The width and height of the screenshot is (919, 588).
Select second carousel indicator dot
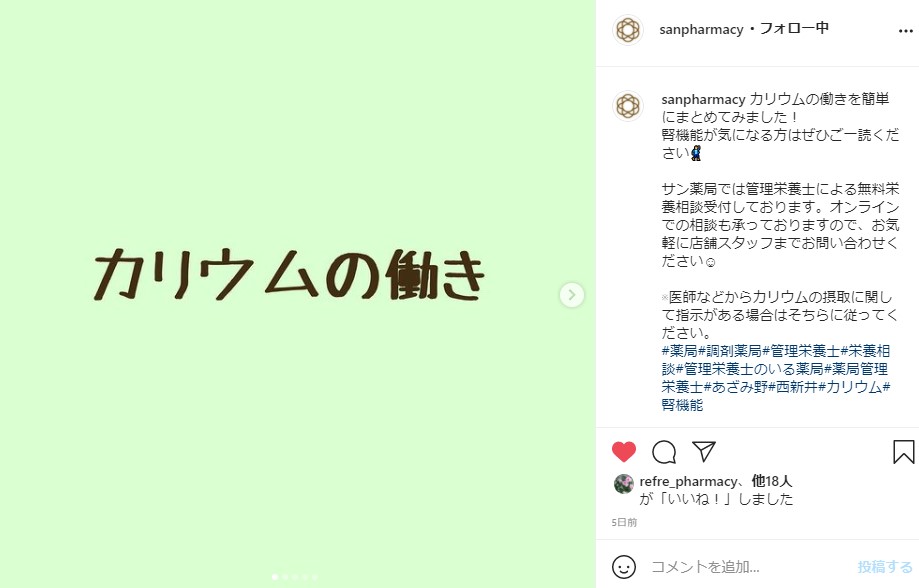pyautogui.click(x=285, y=577)
